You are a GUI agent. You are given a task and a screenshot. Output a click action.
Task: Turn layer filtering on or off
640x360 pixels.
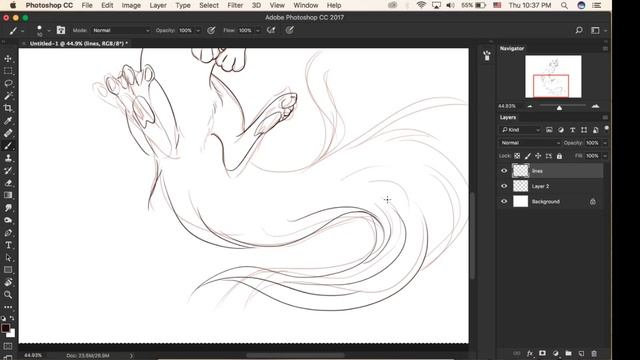(607, 129)
